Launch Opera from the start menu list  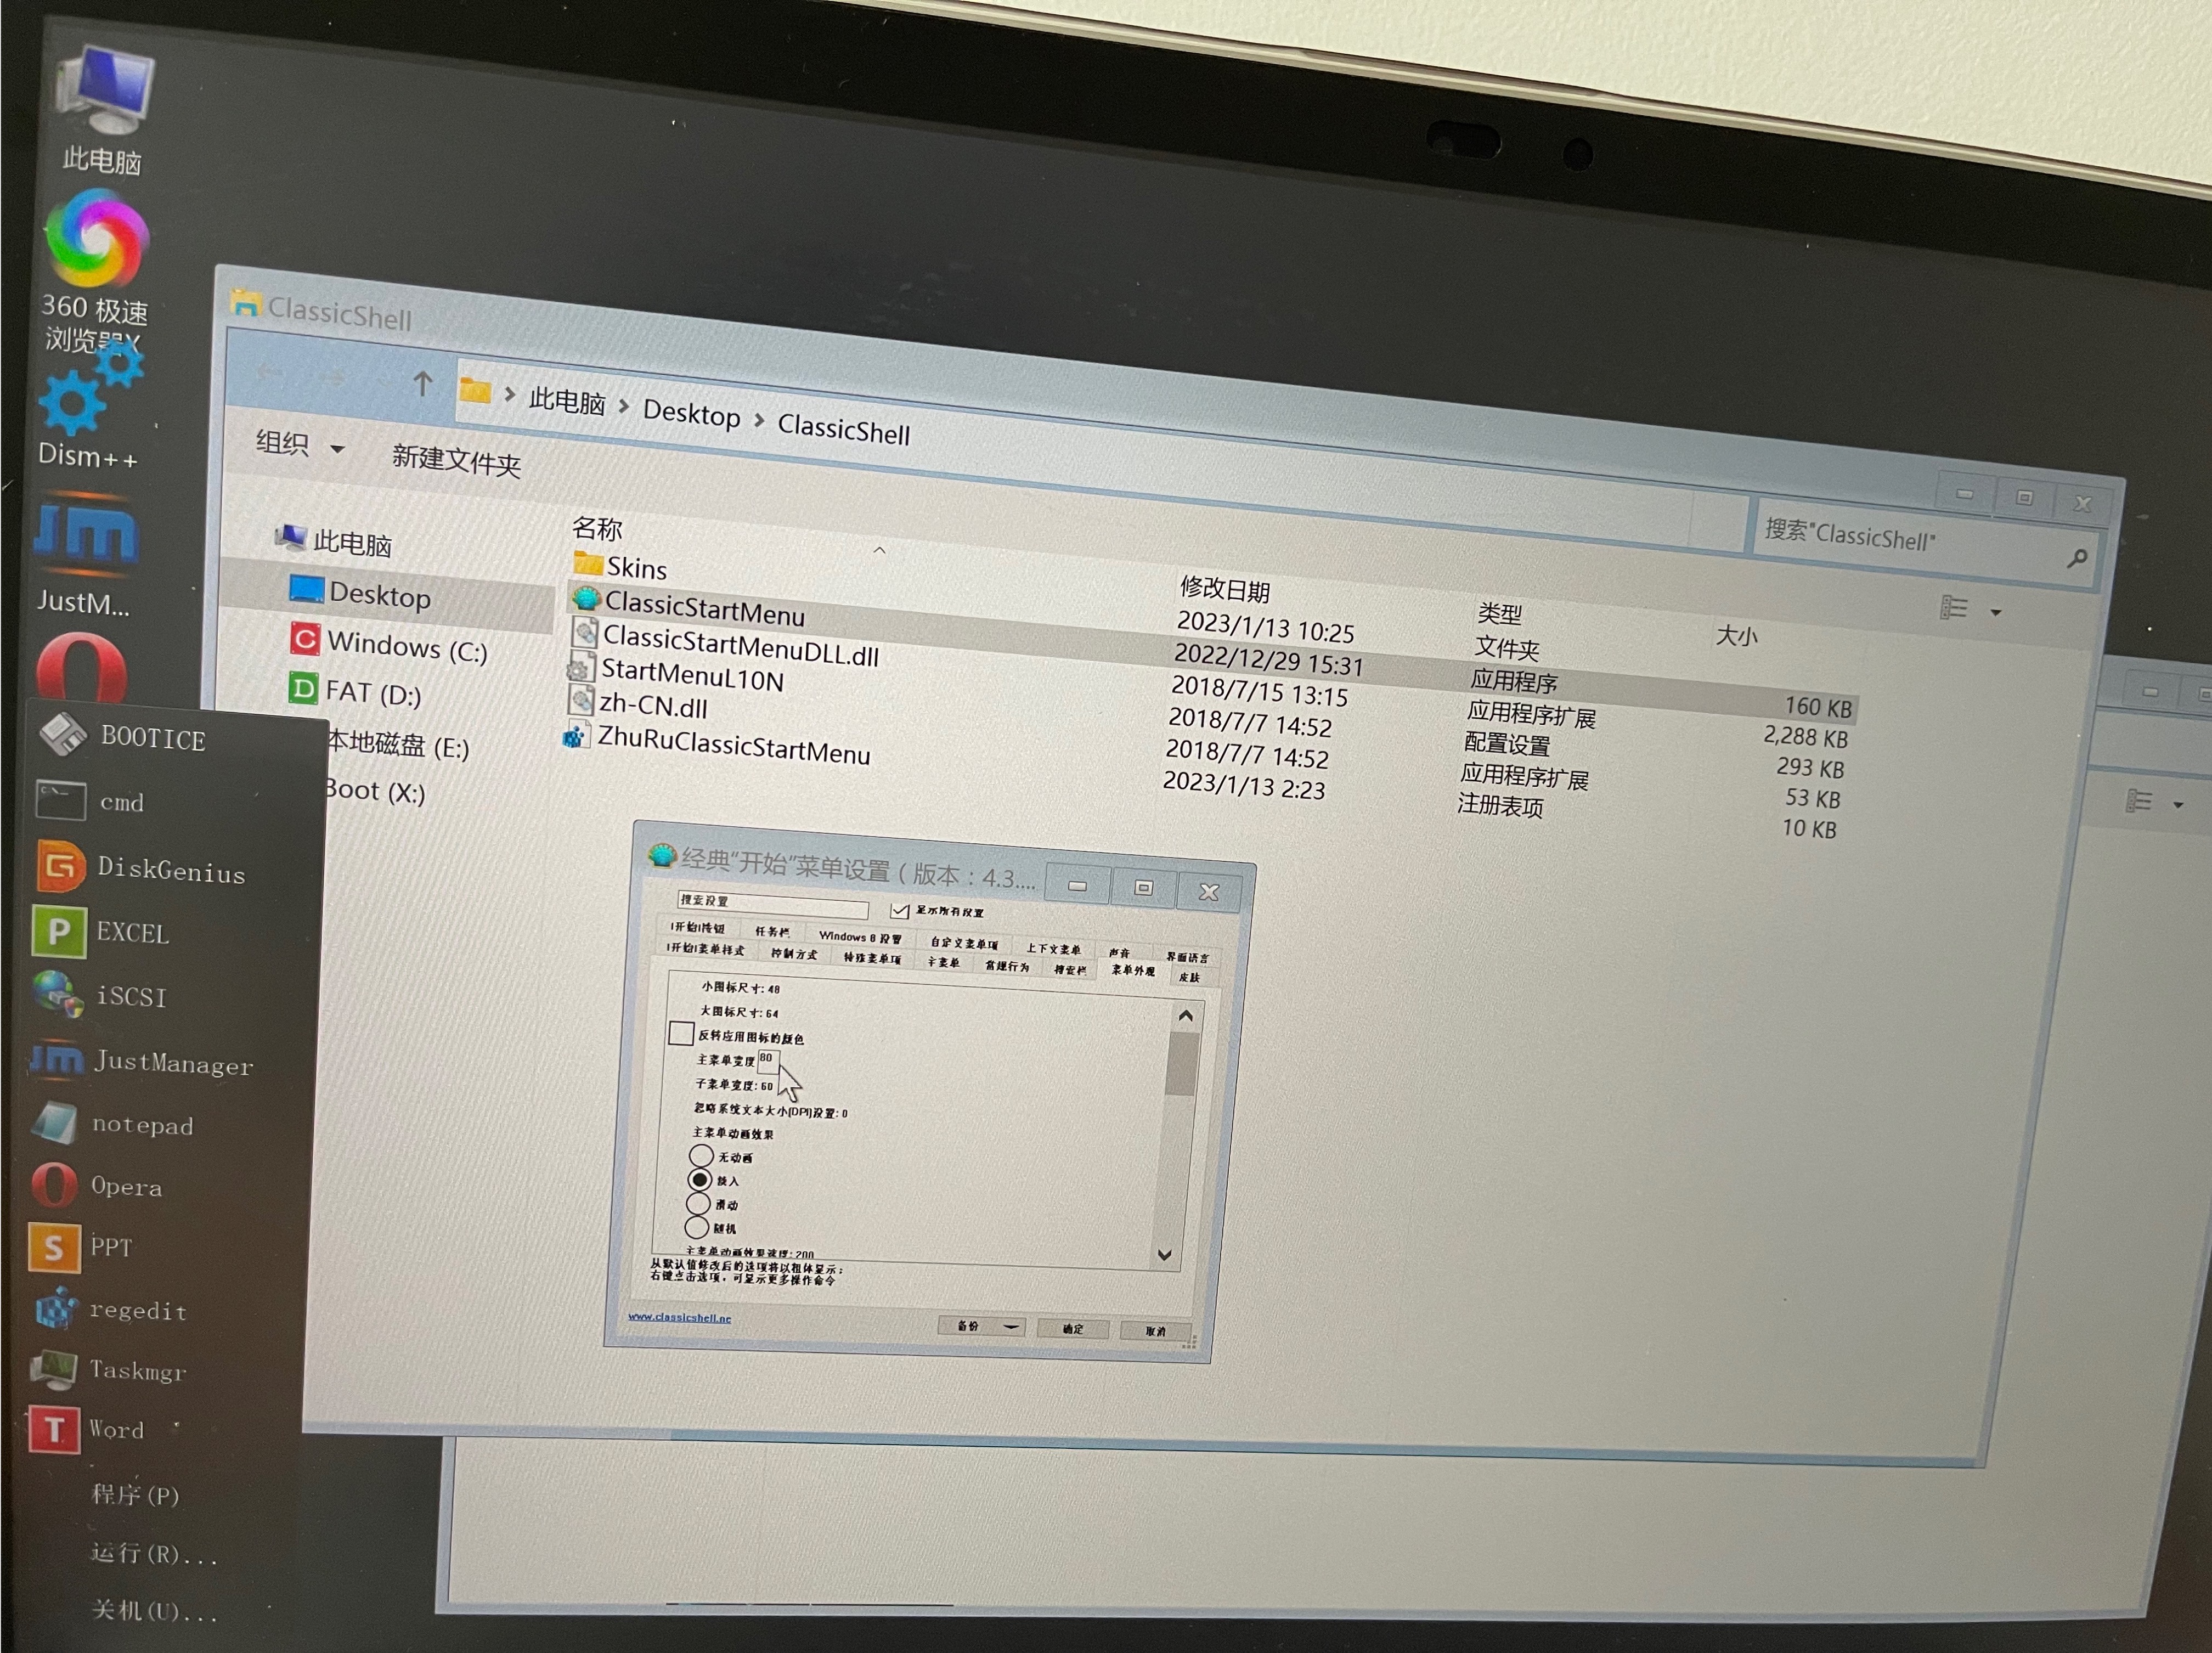click(x=97, y=1186)
